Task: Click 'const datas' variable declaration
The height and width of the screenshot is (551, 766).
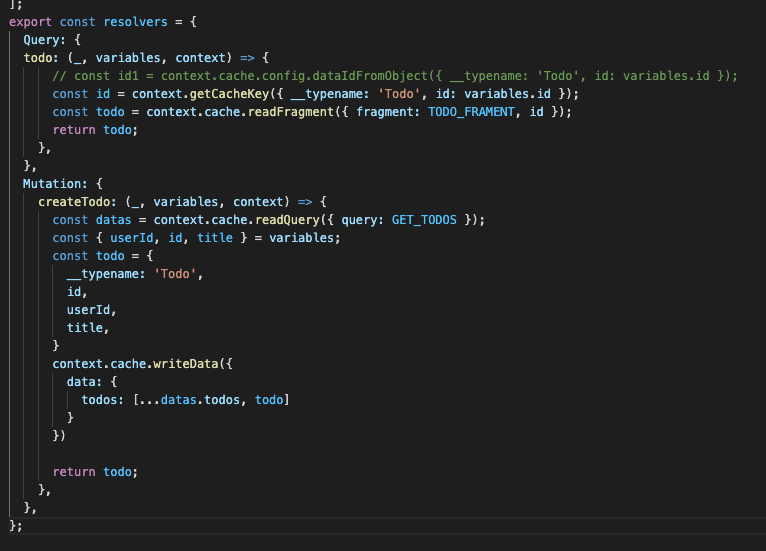Action: [x=92, y=220]
